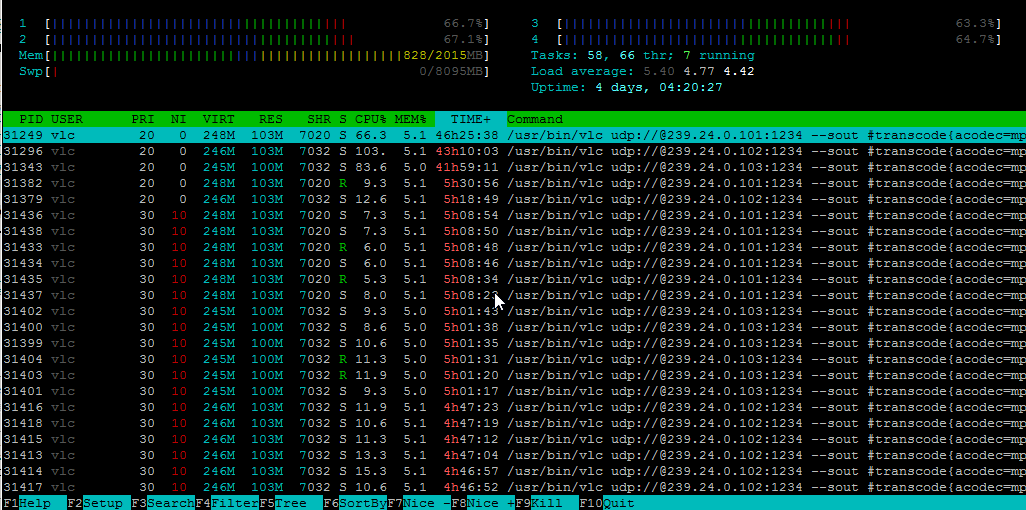Sort by CPU% column header

point(371,119)
